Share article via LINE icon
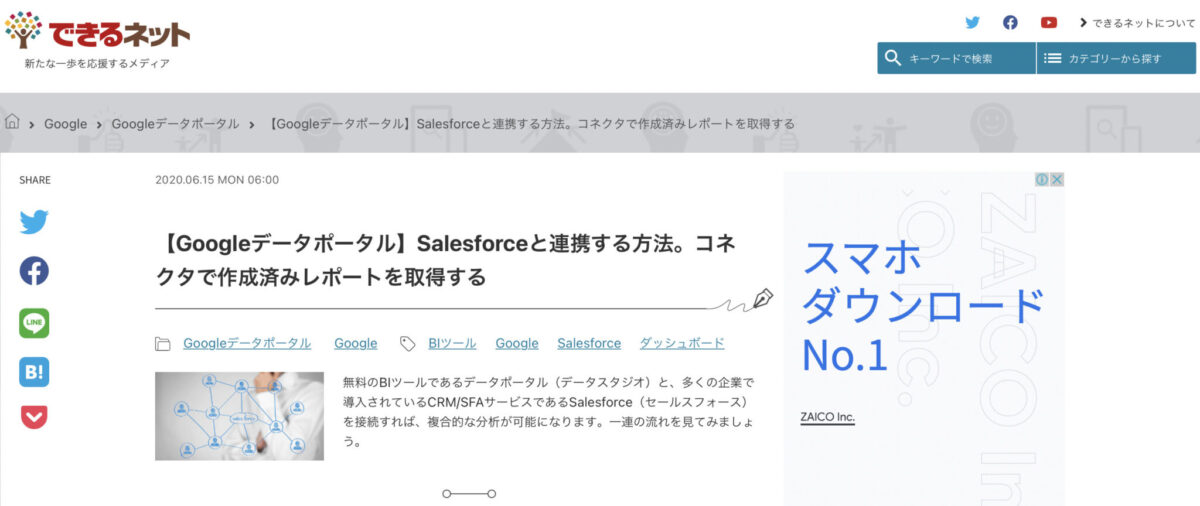The image size is (1200, 506). pyautogui.click(x=34, y=323)
